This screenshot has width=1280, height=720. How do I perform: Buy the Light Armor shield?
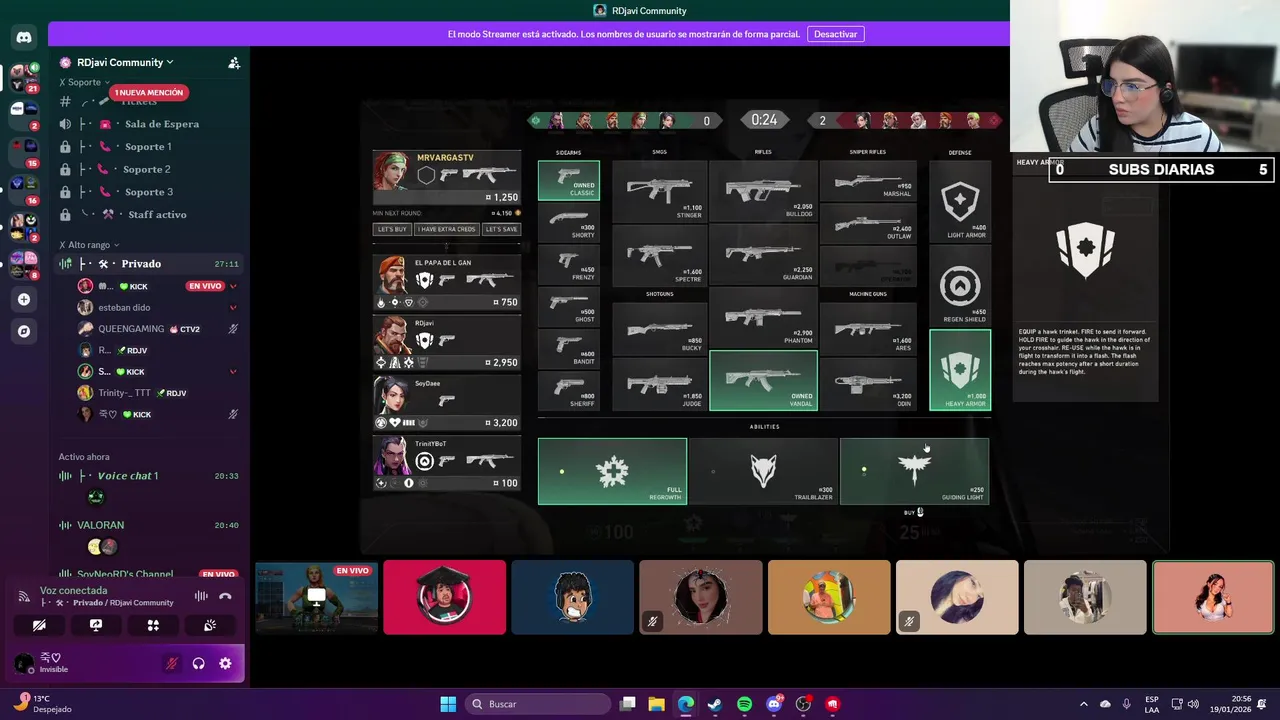[x=960, y=201]
